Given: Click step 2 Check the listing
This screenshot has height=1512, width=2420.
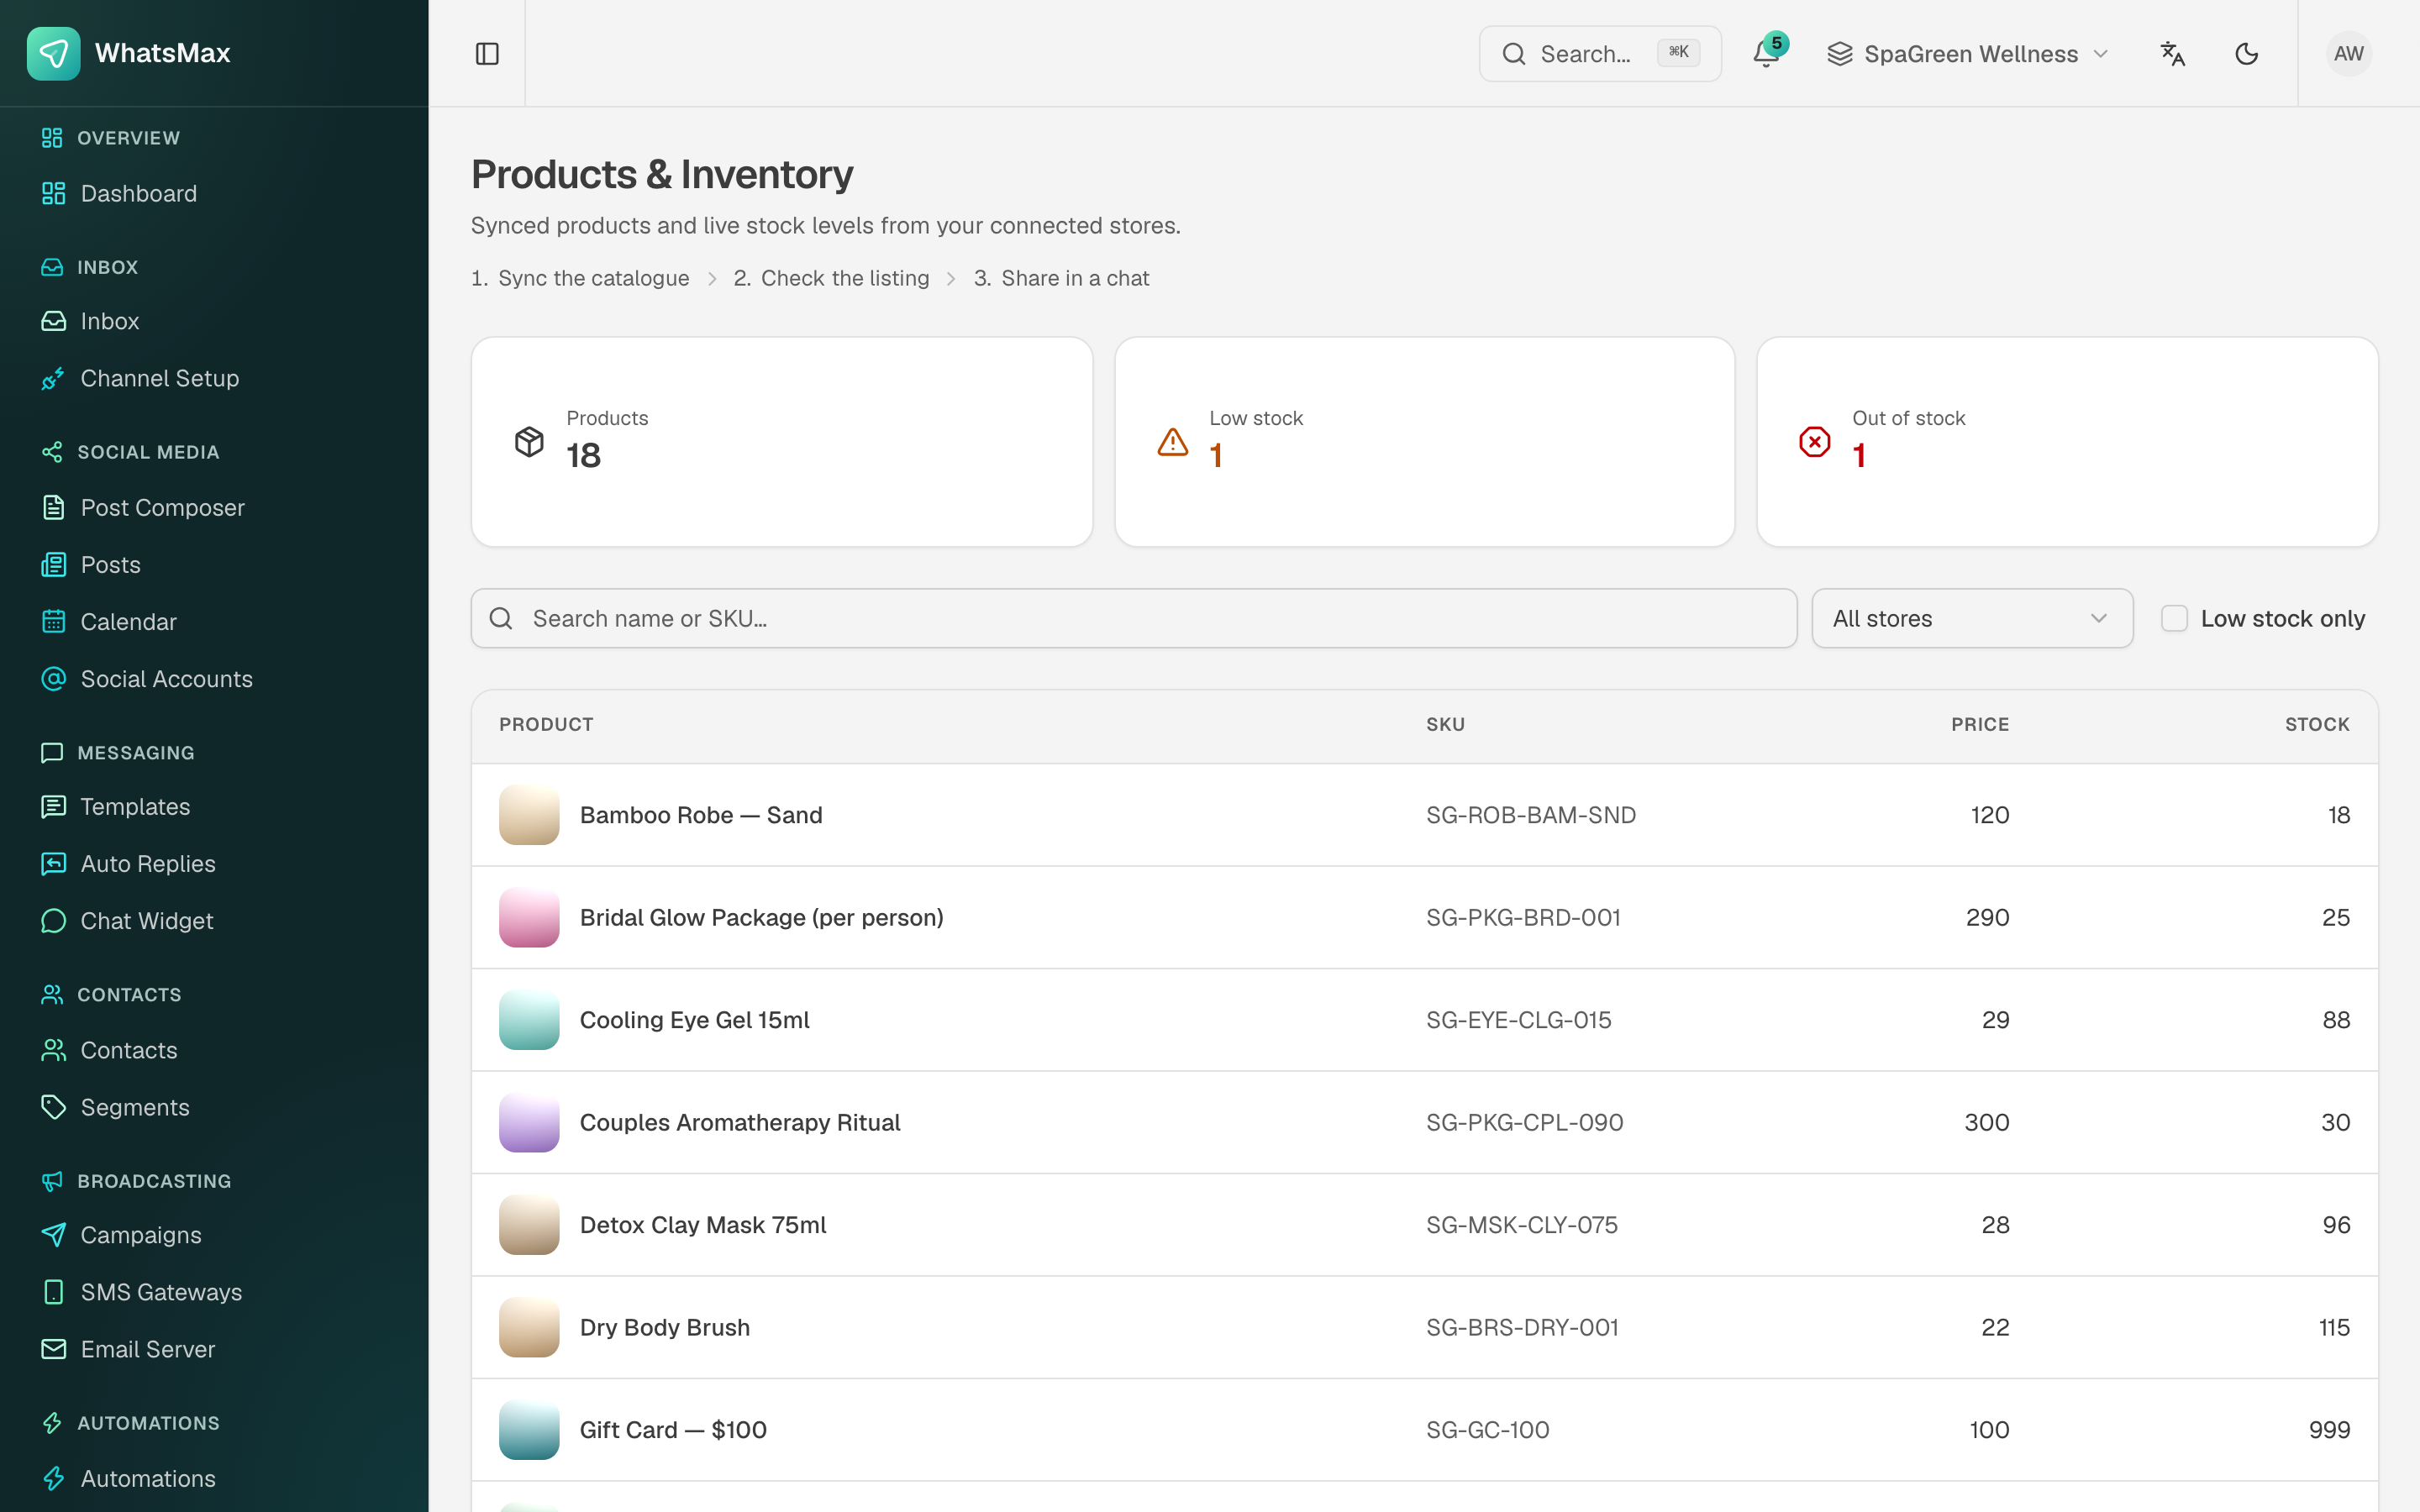Looking at the screenshot, I should pyautogui.click(x=831, y=278).
